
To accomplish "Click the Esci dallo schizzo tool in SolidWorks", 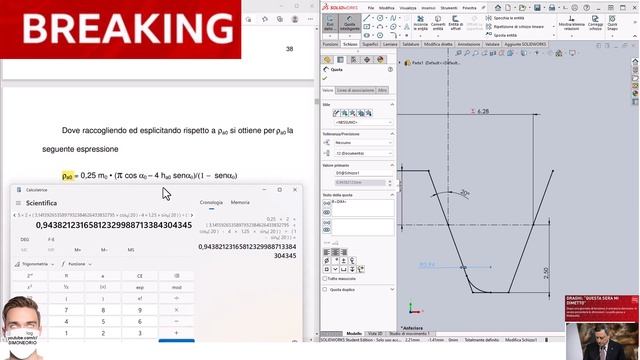I will pyautogui.click(x=330, y=23).
